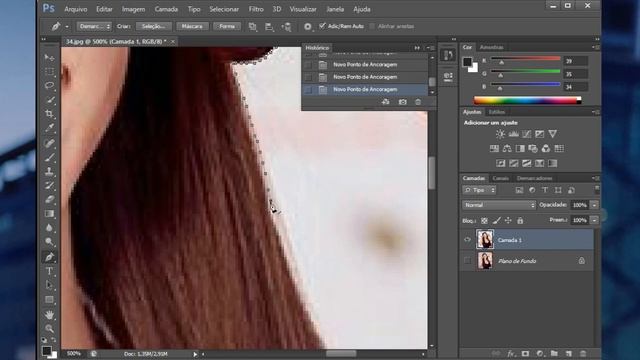Click the red R color slider
This screenshot has width=640, height=360.
click(525, 60)
